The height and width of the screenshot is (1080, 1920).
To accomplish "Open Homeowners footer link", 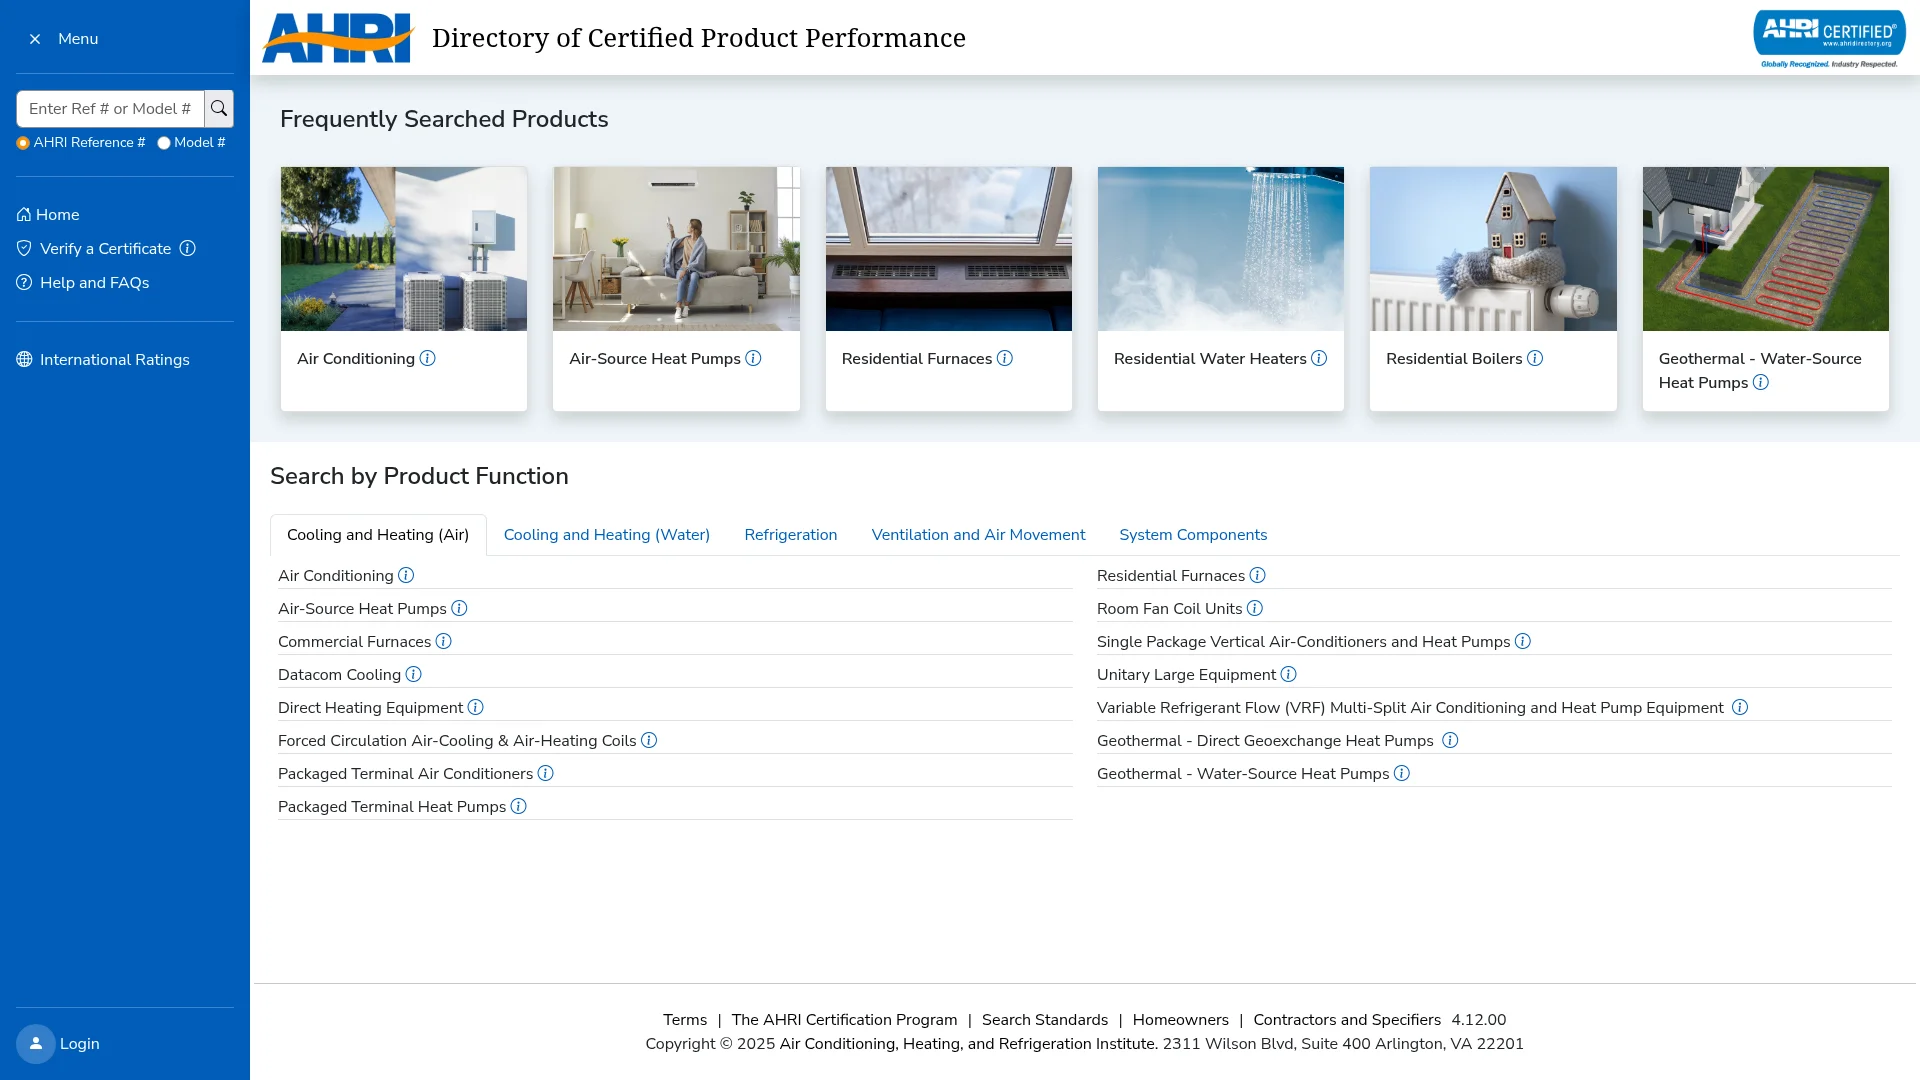I will click(x=1181, y=1020).
